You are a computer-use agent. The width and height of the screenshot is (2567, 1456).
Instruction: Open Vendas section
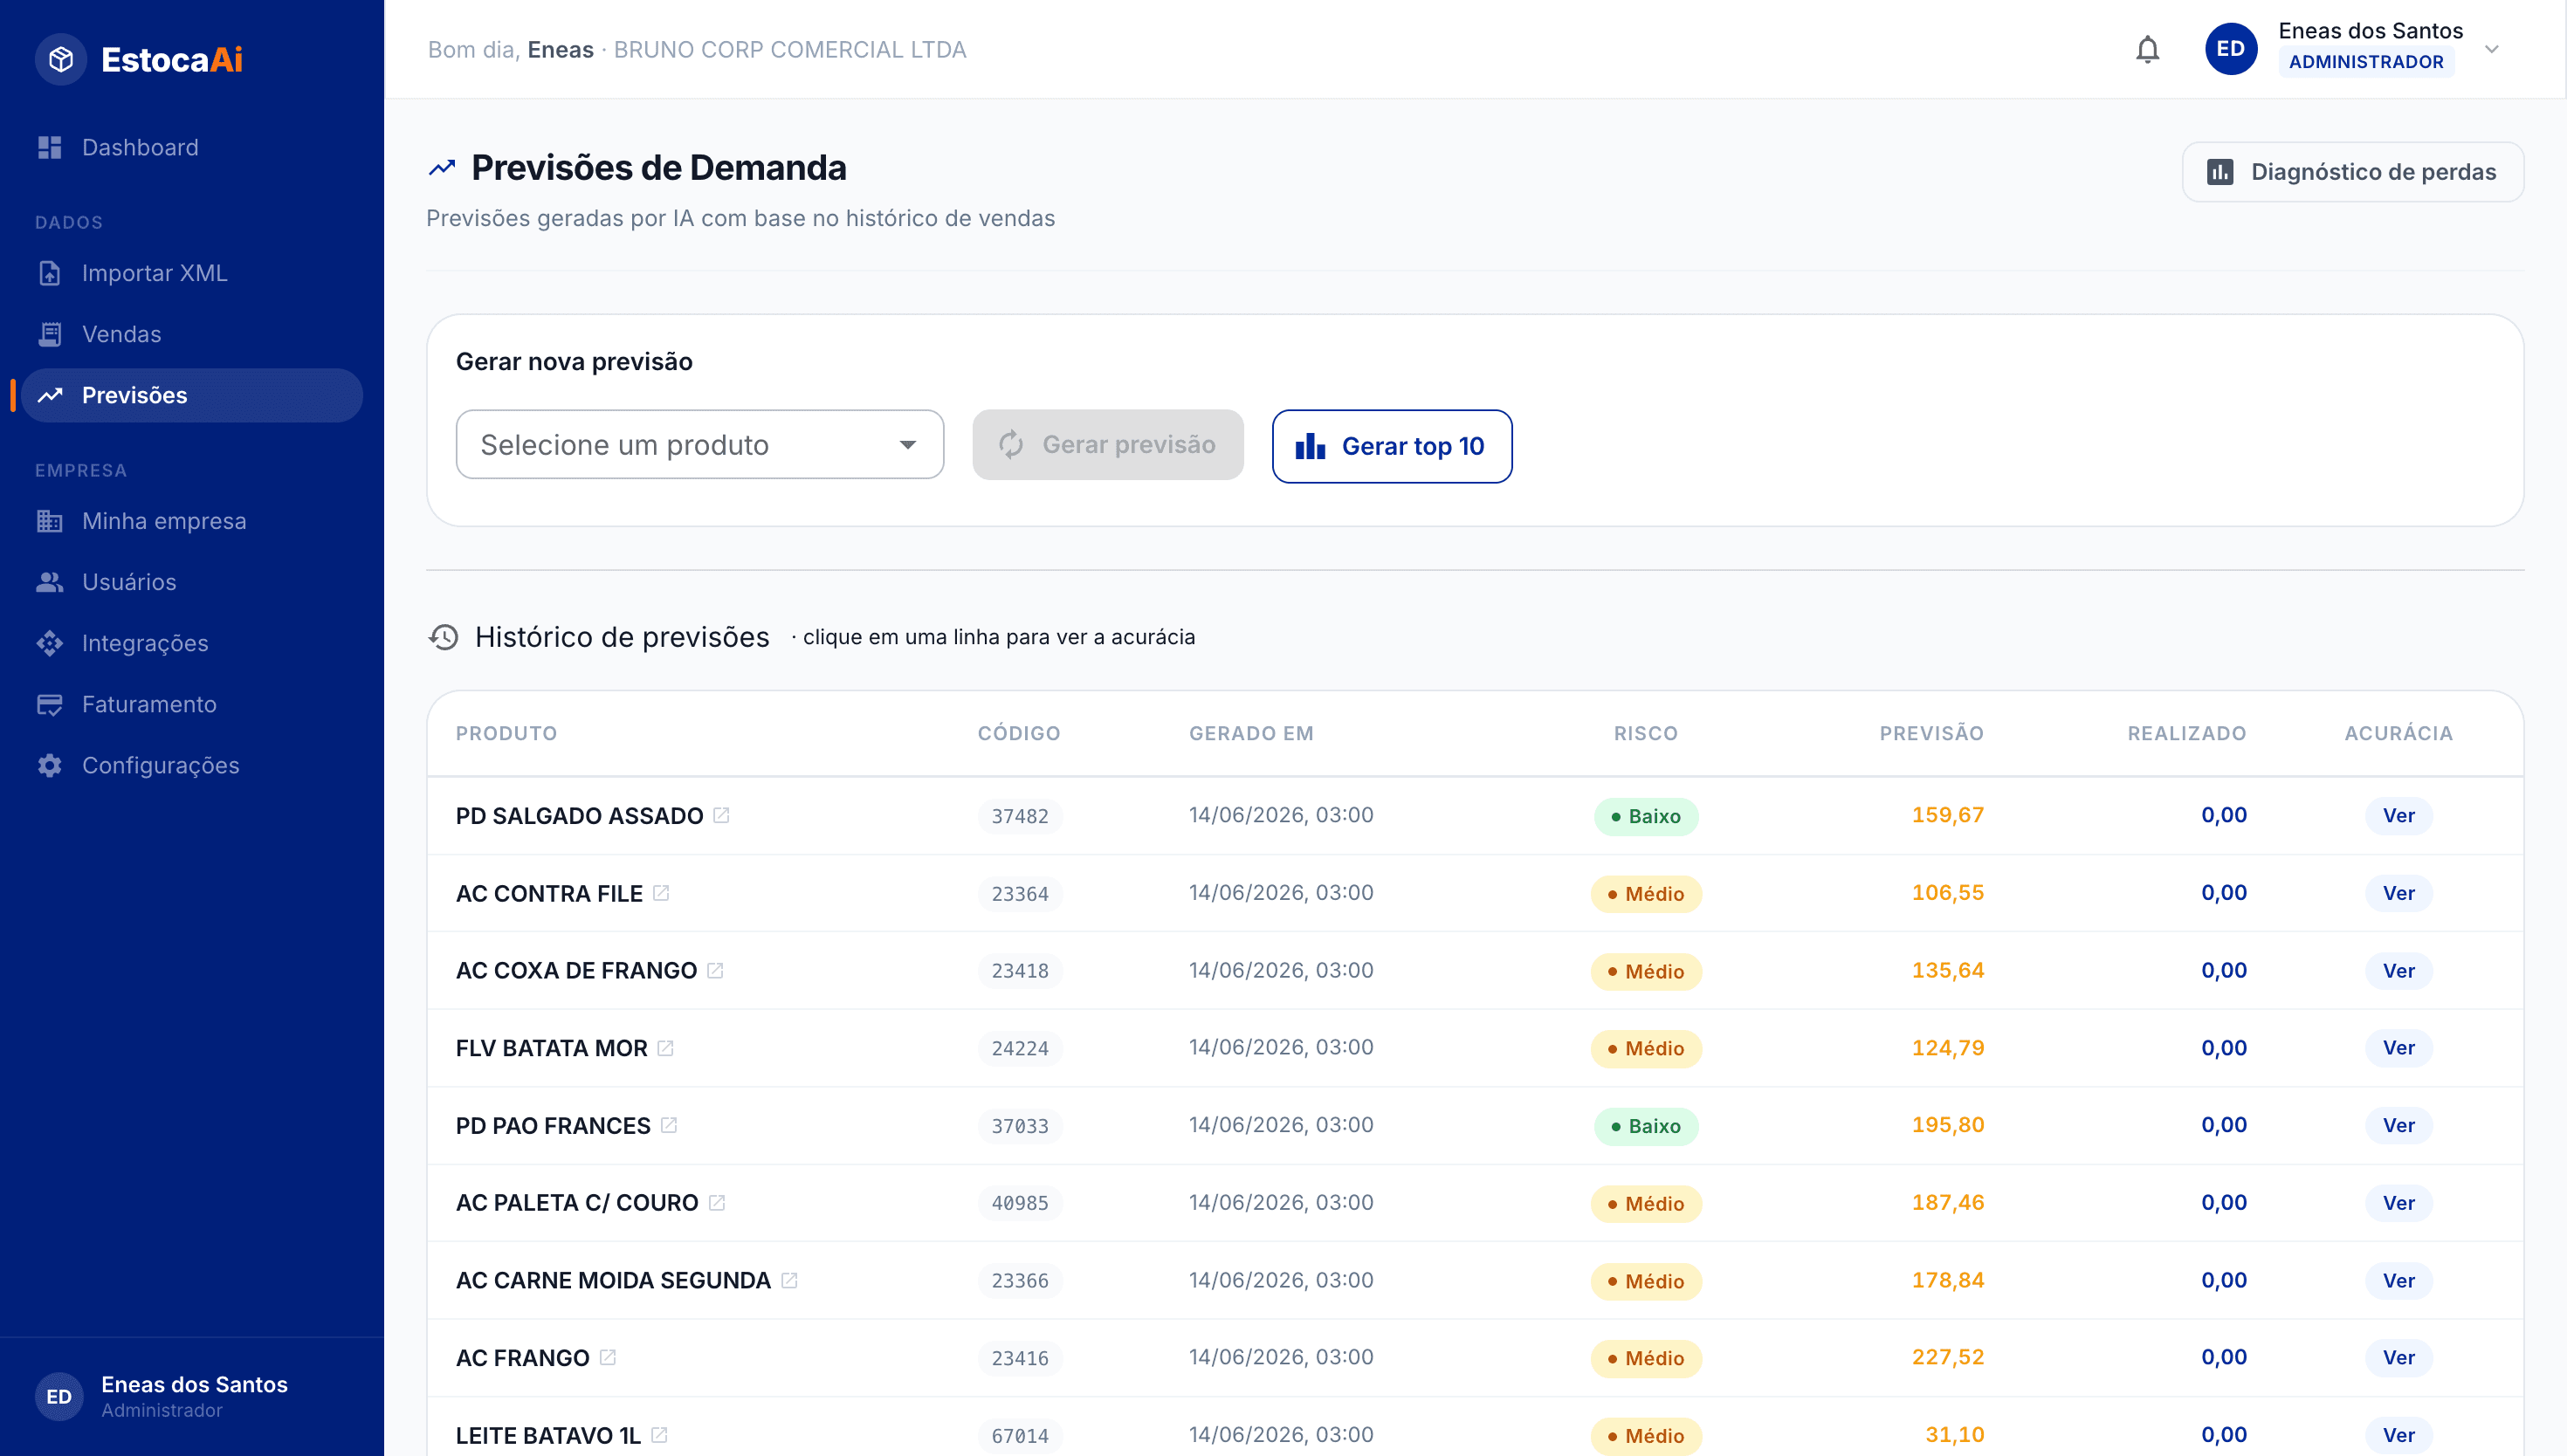(192, 334)
